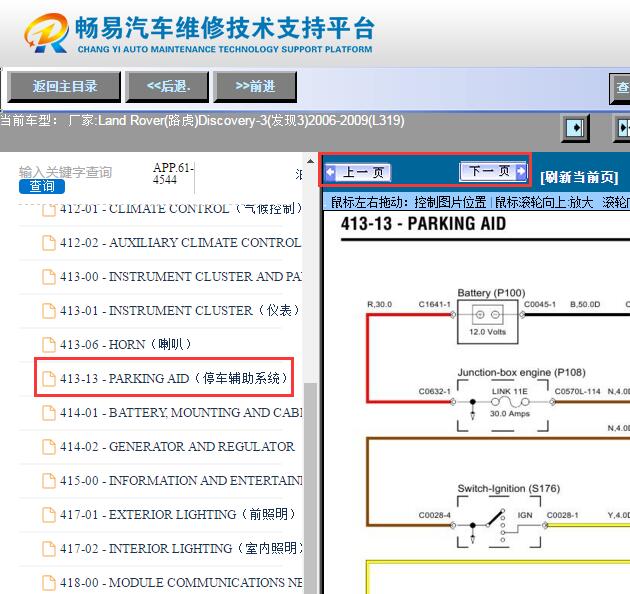Screen dimensions: 630x594
Task: Click document icon beside 417-02 INTERIOR LIGHTING
Action: [x=49, y=549]
